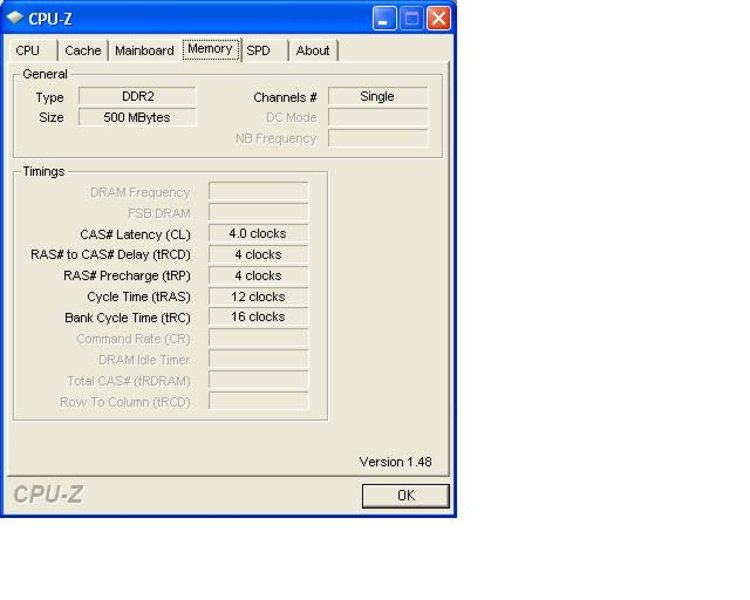Click the tRP 4 clocks value
Image resolution: width=750 pixels, height=600 pixels.
[x=258, y=276]
